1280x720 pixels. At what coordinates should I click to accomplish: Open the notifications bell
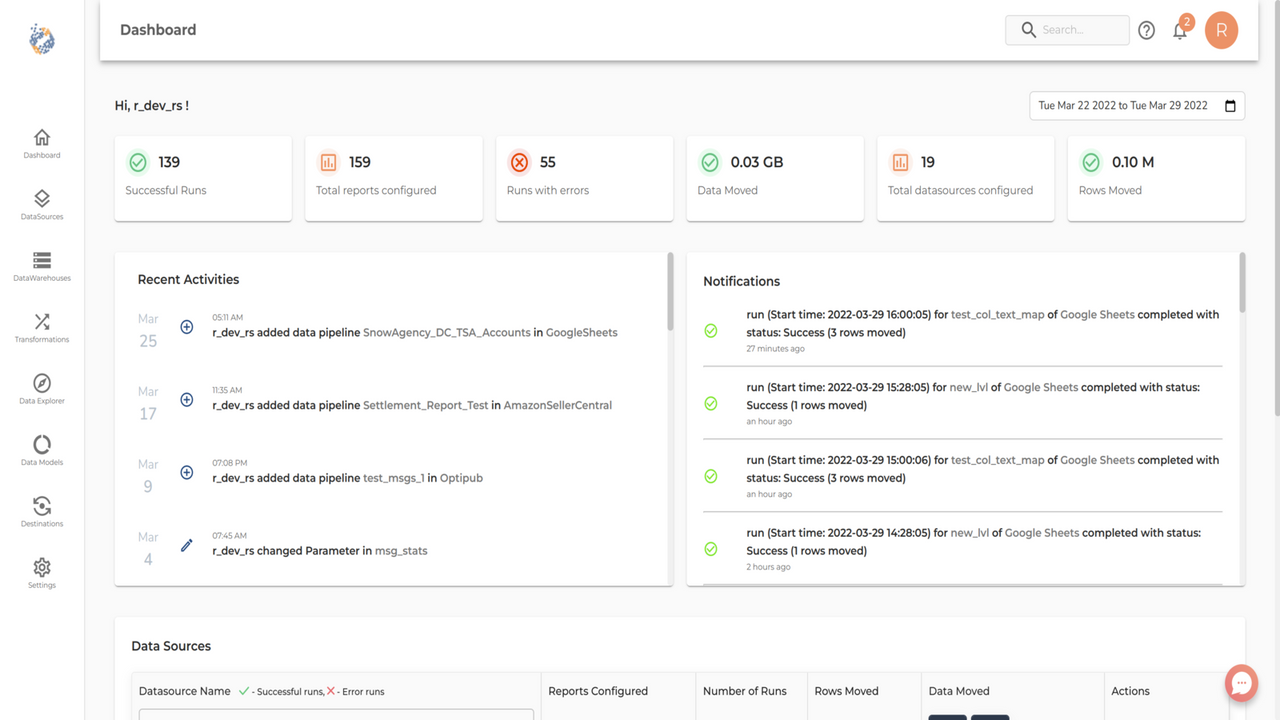pos(1180,31)
